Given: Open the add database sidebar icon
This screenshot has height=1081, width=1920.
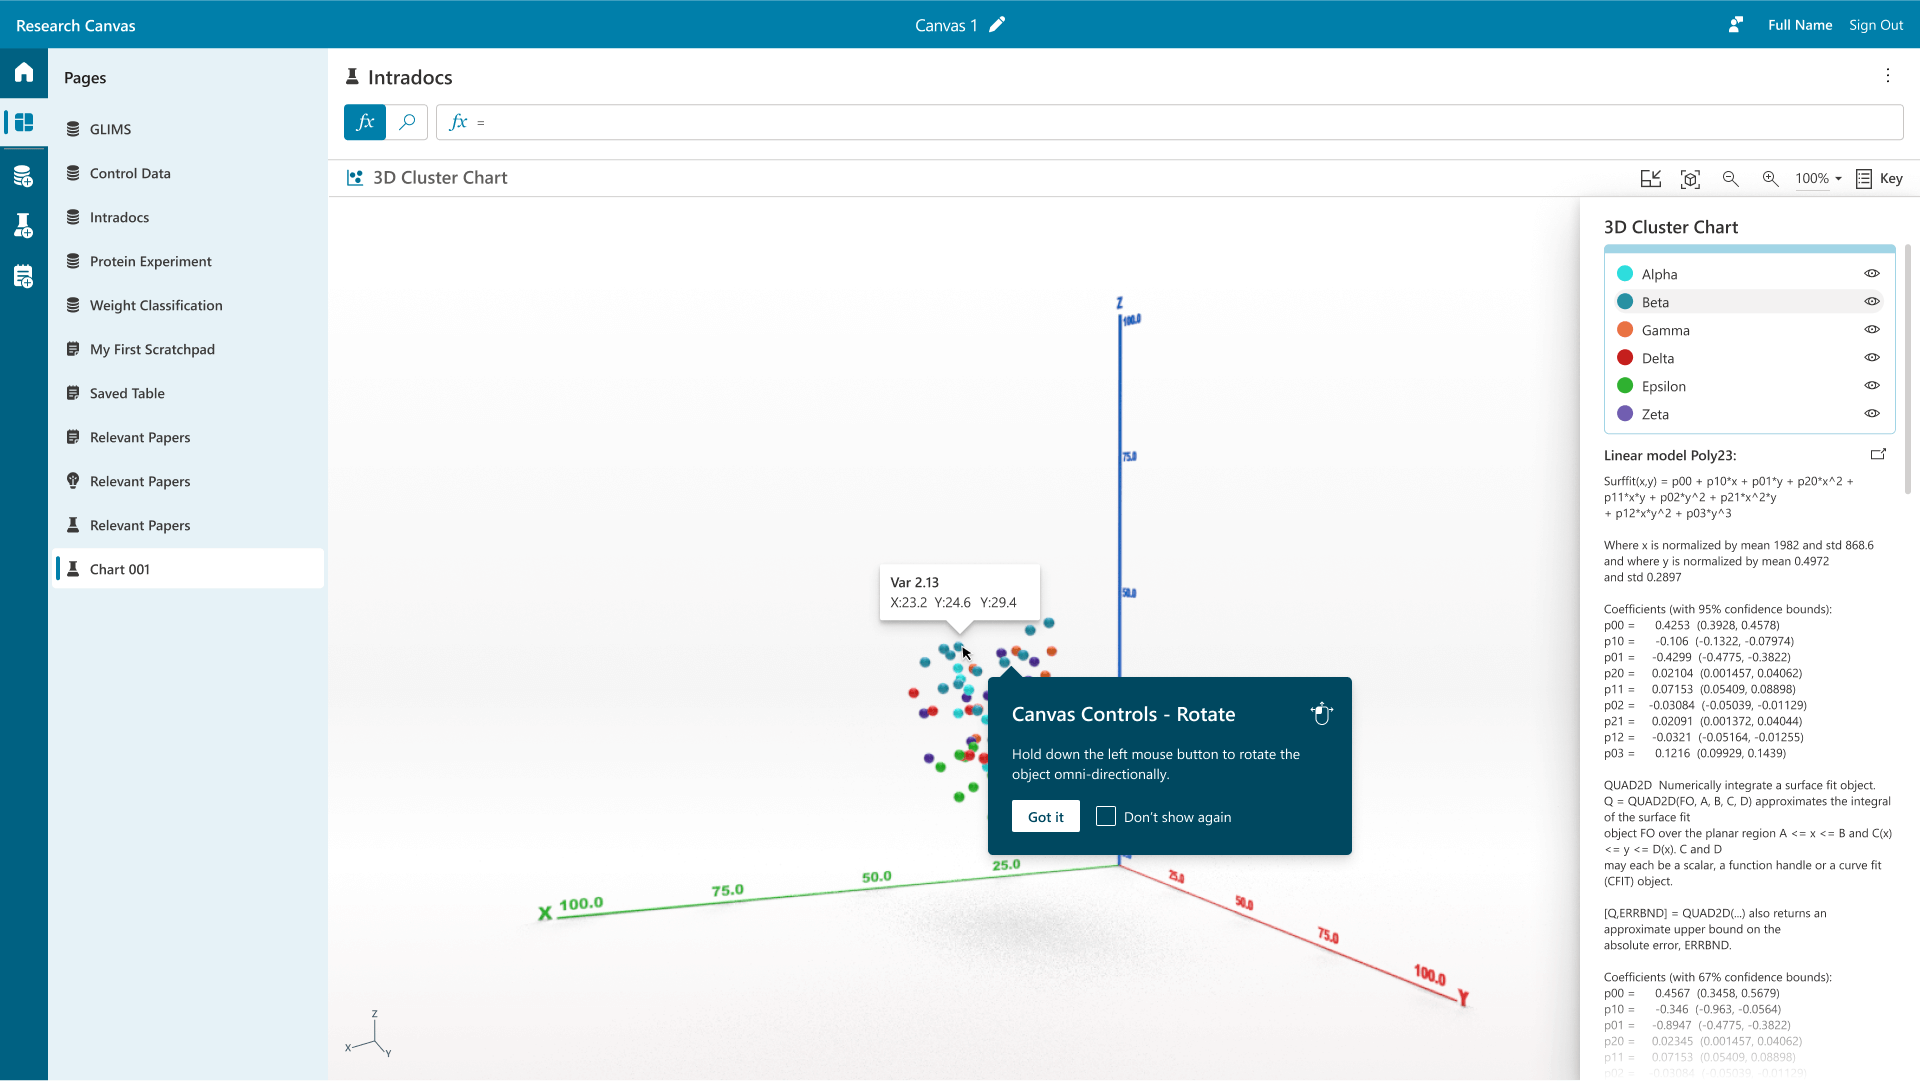Looking at the screenshot, I should [x=23, y=177].
